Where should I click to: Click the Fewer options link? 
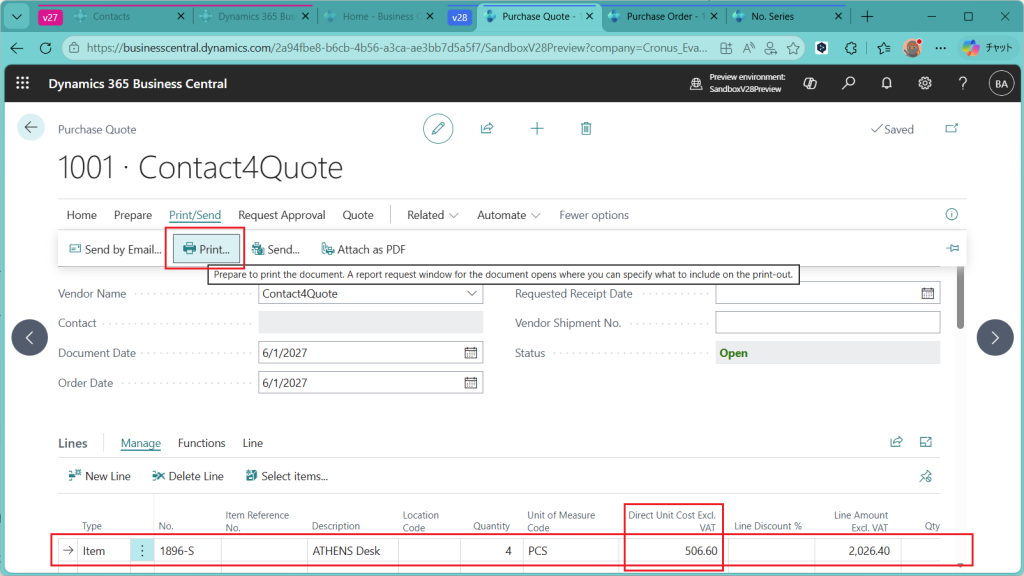[x=594, y=215]
